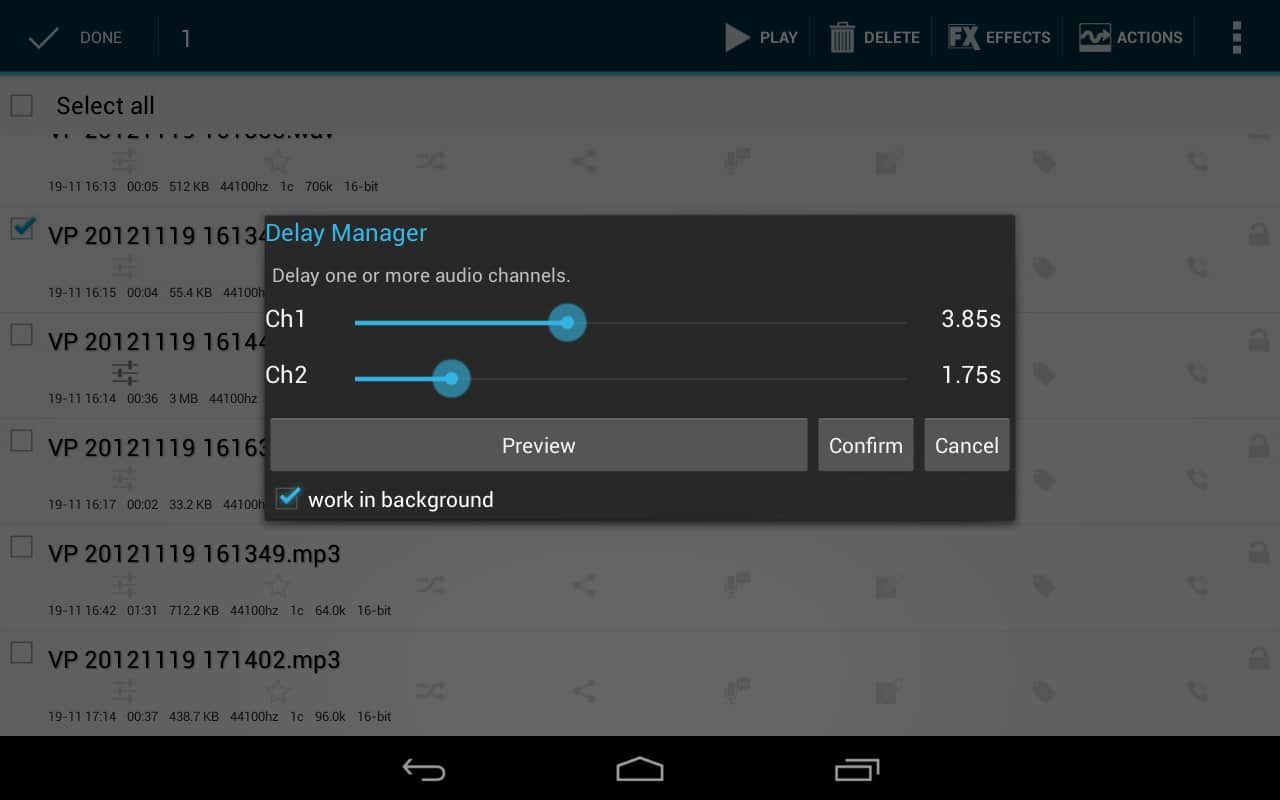The width and height of the screenshot is (1280, 800).
Task: Check the box for VP 20121119 171402.mp3
Action: pos(21,653)
